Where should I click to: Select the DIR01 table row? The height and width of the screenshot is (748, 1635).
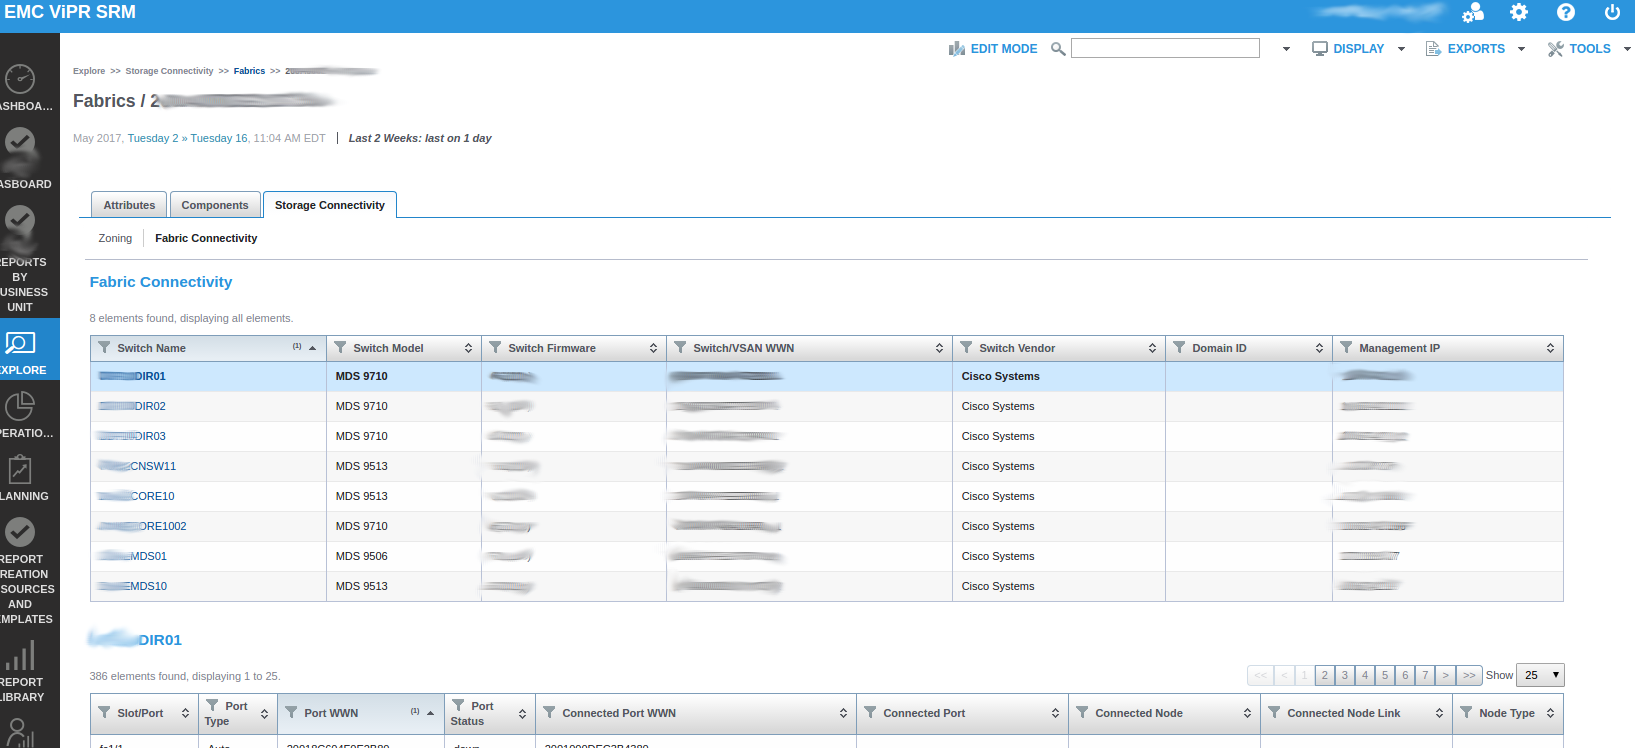click(826, 376)
